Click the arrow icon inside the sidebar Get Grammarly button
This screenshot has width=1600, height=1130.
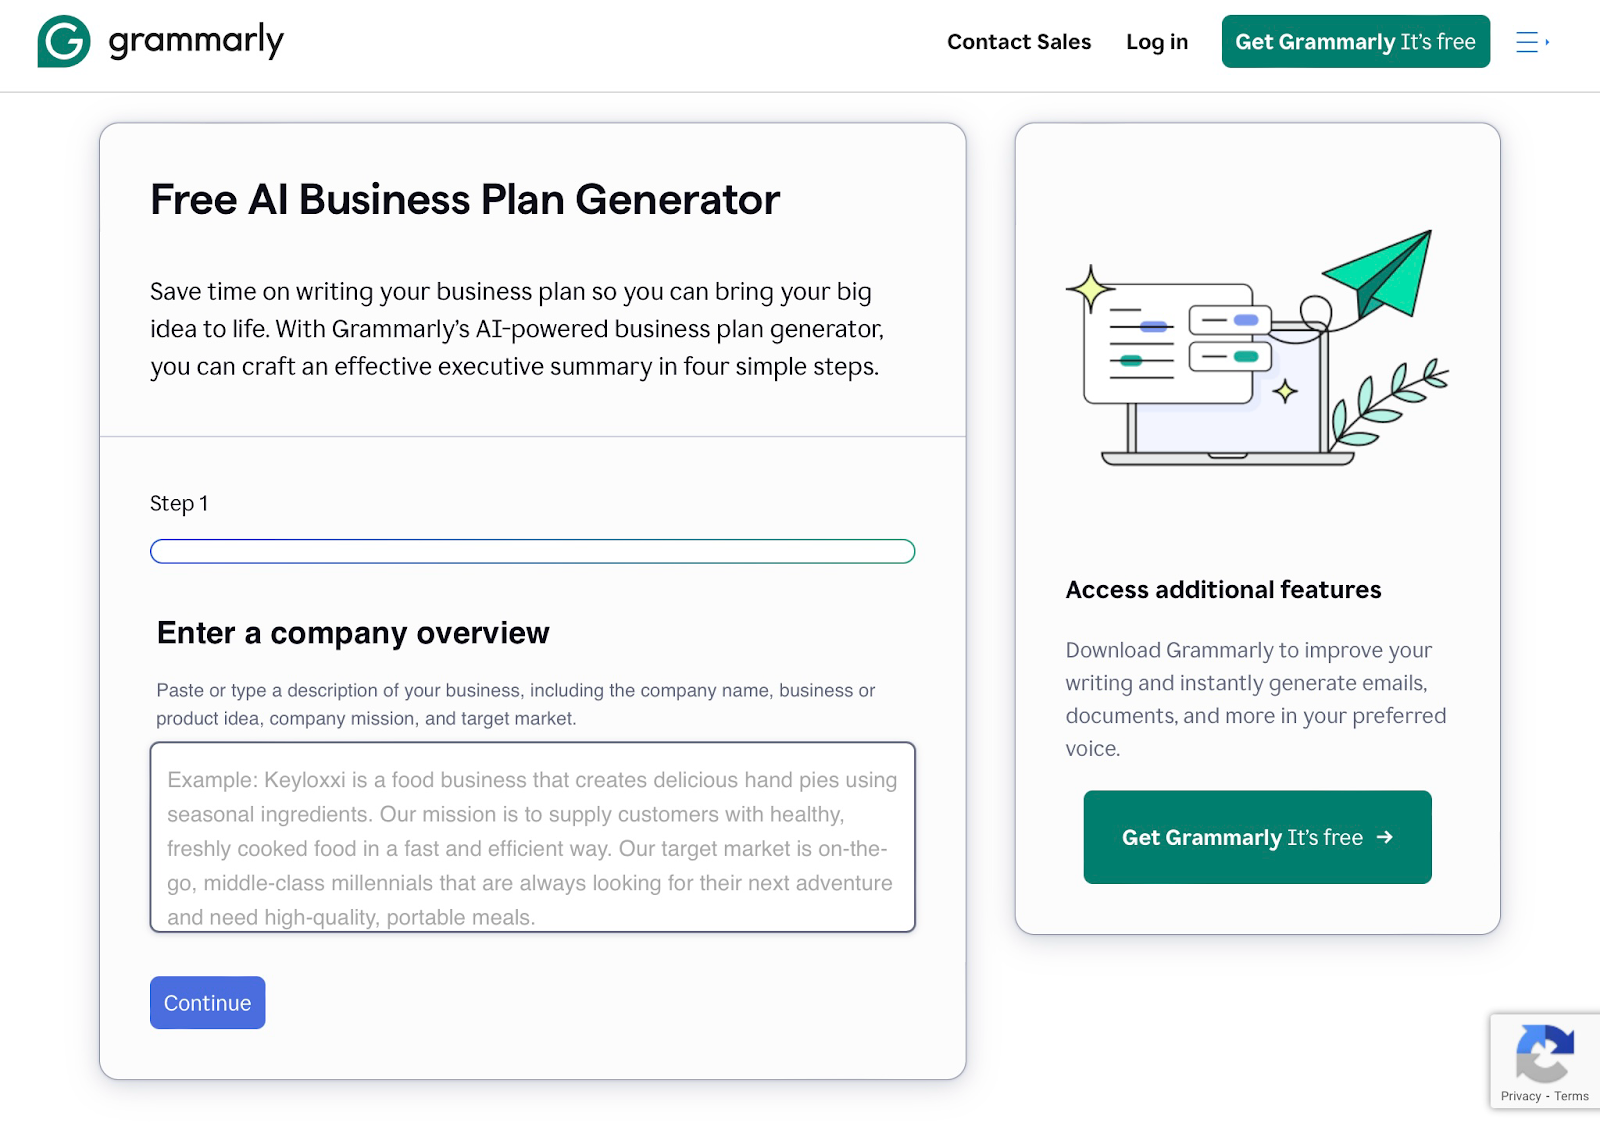click(x=1387, y=838)
